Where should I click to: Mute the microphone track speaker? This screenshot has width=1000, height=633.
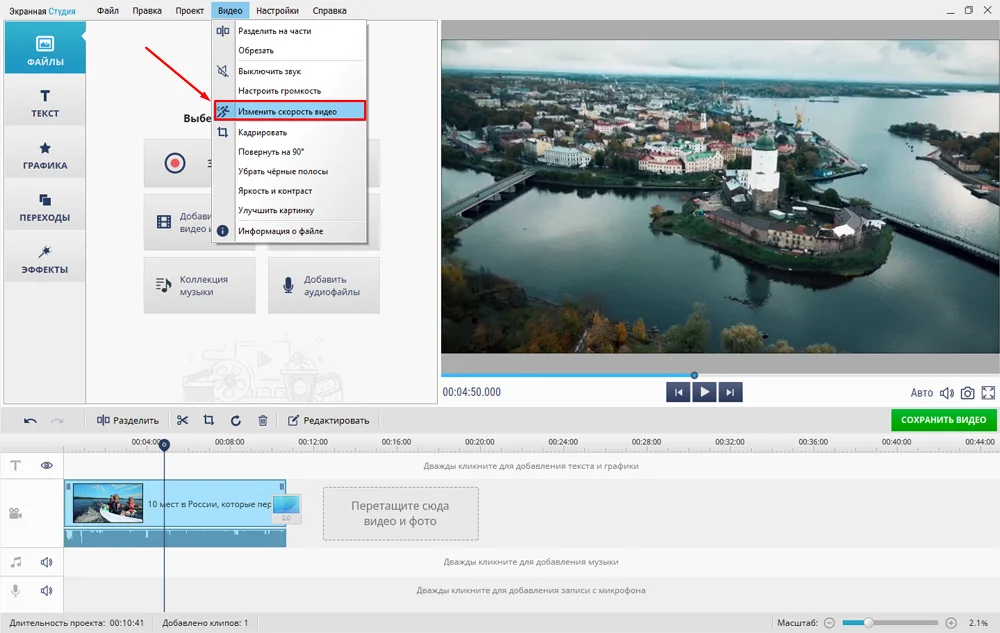point(47,591)
